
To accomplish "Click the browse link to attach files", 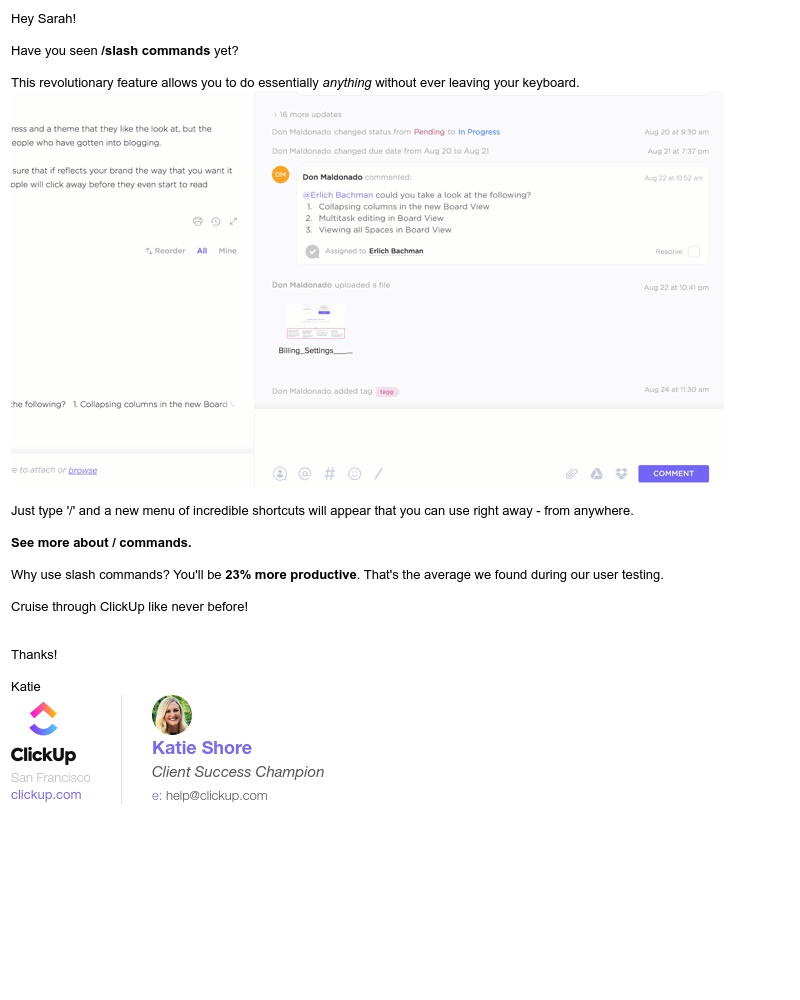I will point(83,471).
